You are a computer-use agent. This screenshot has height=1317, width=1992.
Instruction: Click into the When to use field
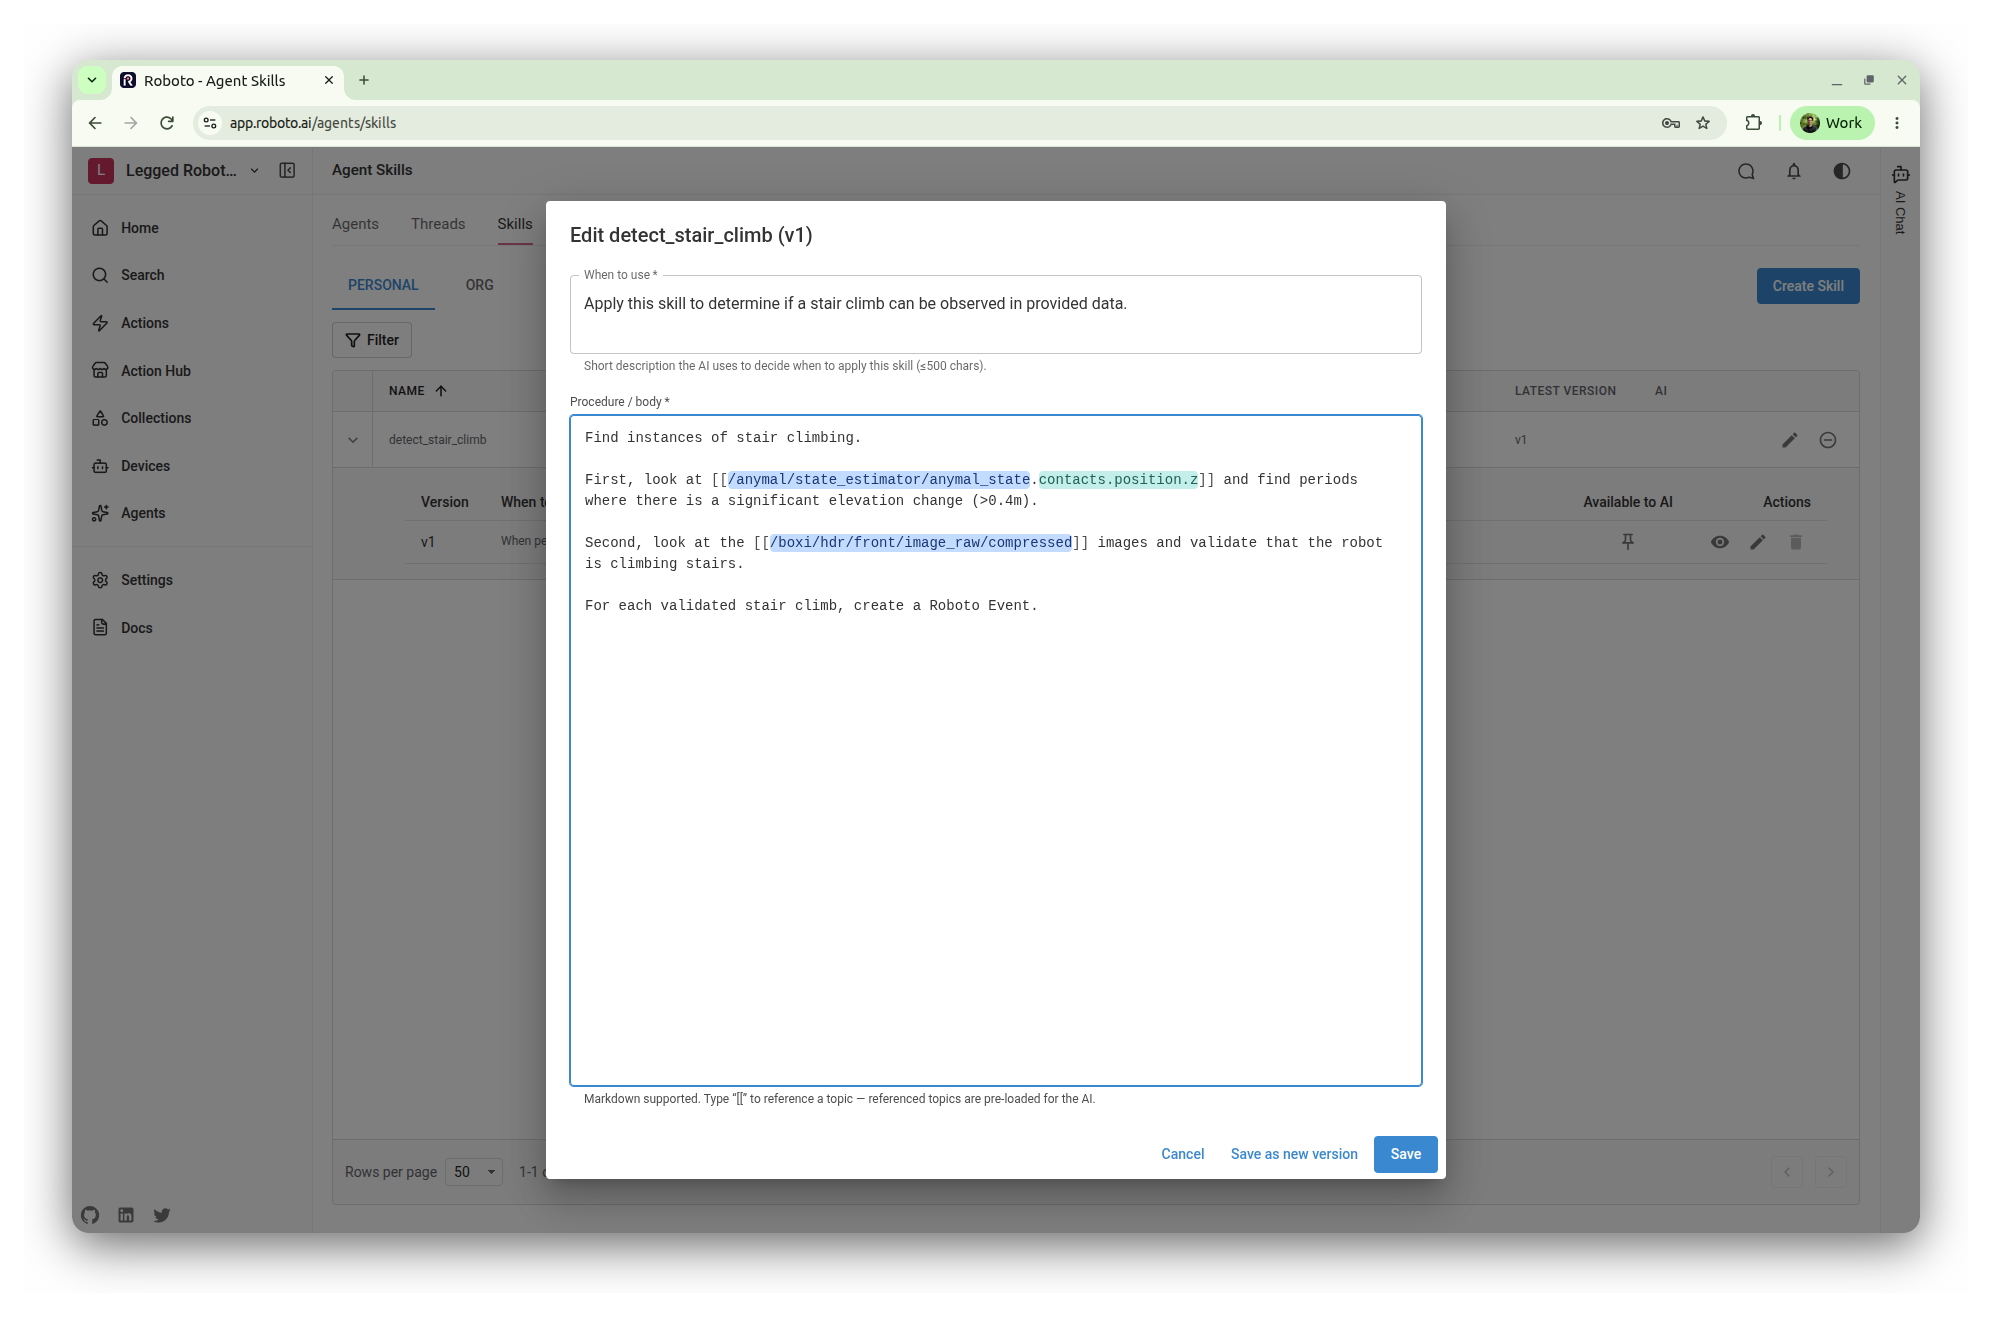996,314
